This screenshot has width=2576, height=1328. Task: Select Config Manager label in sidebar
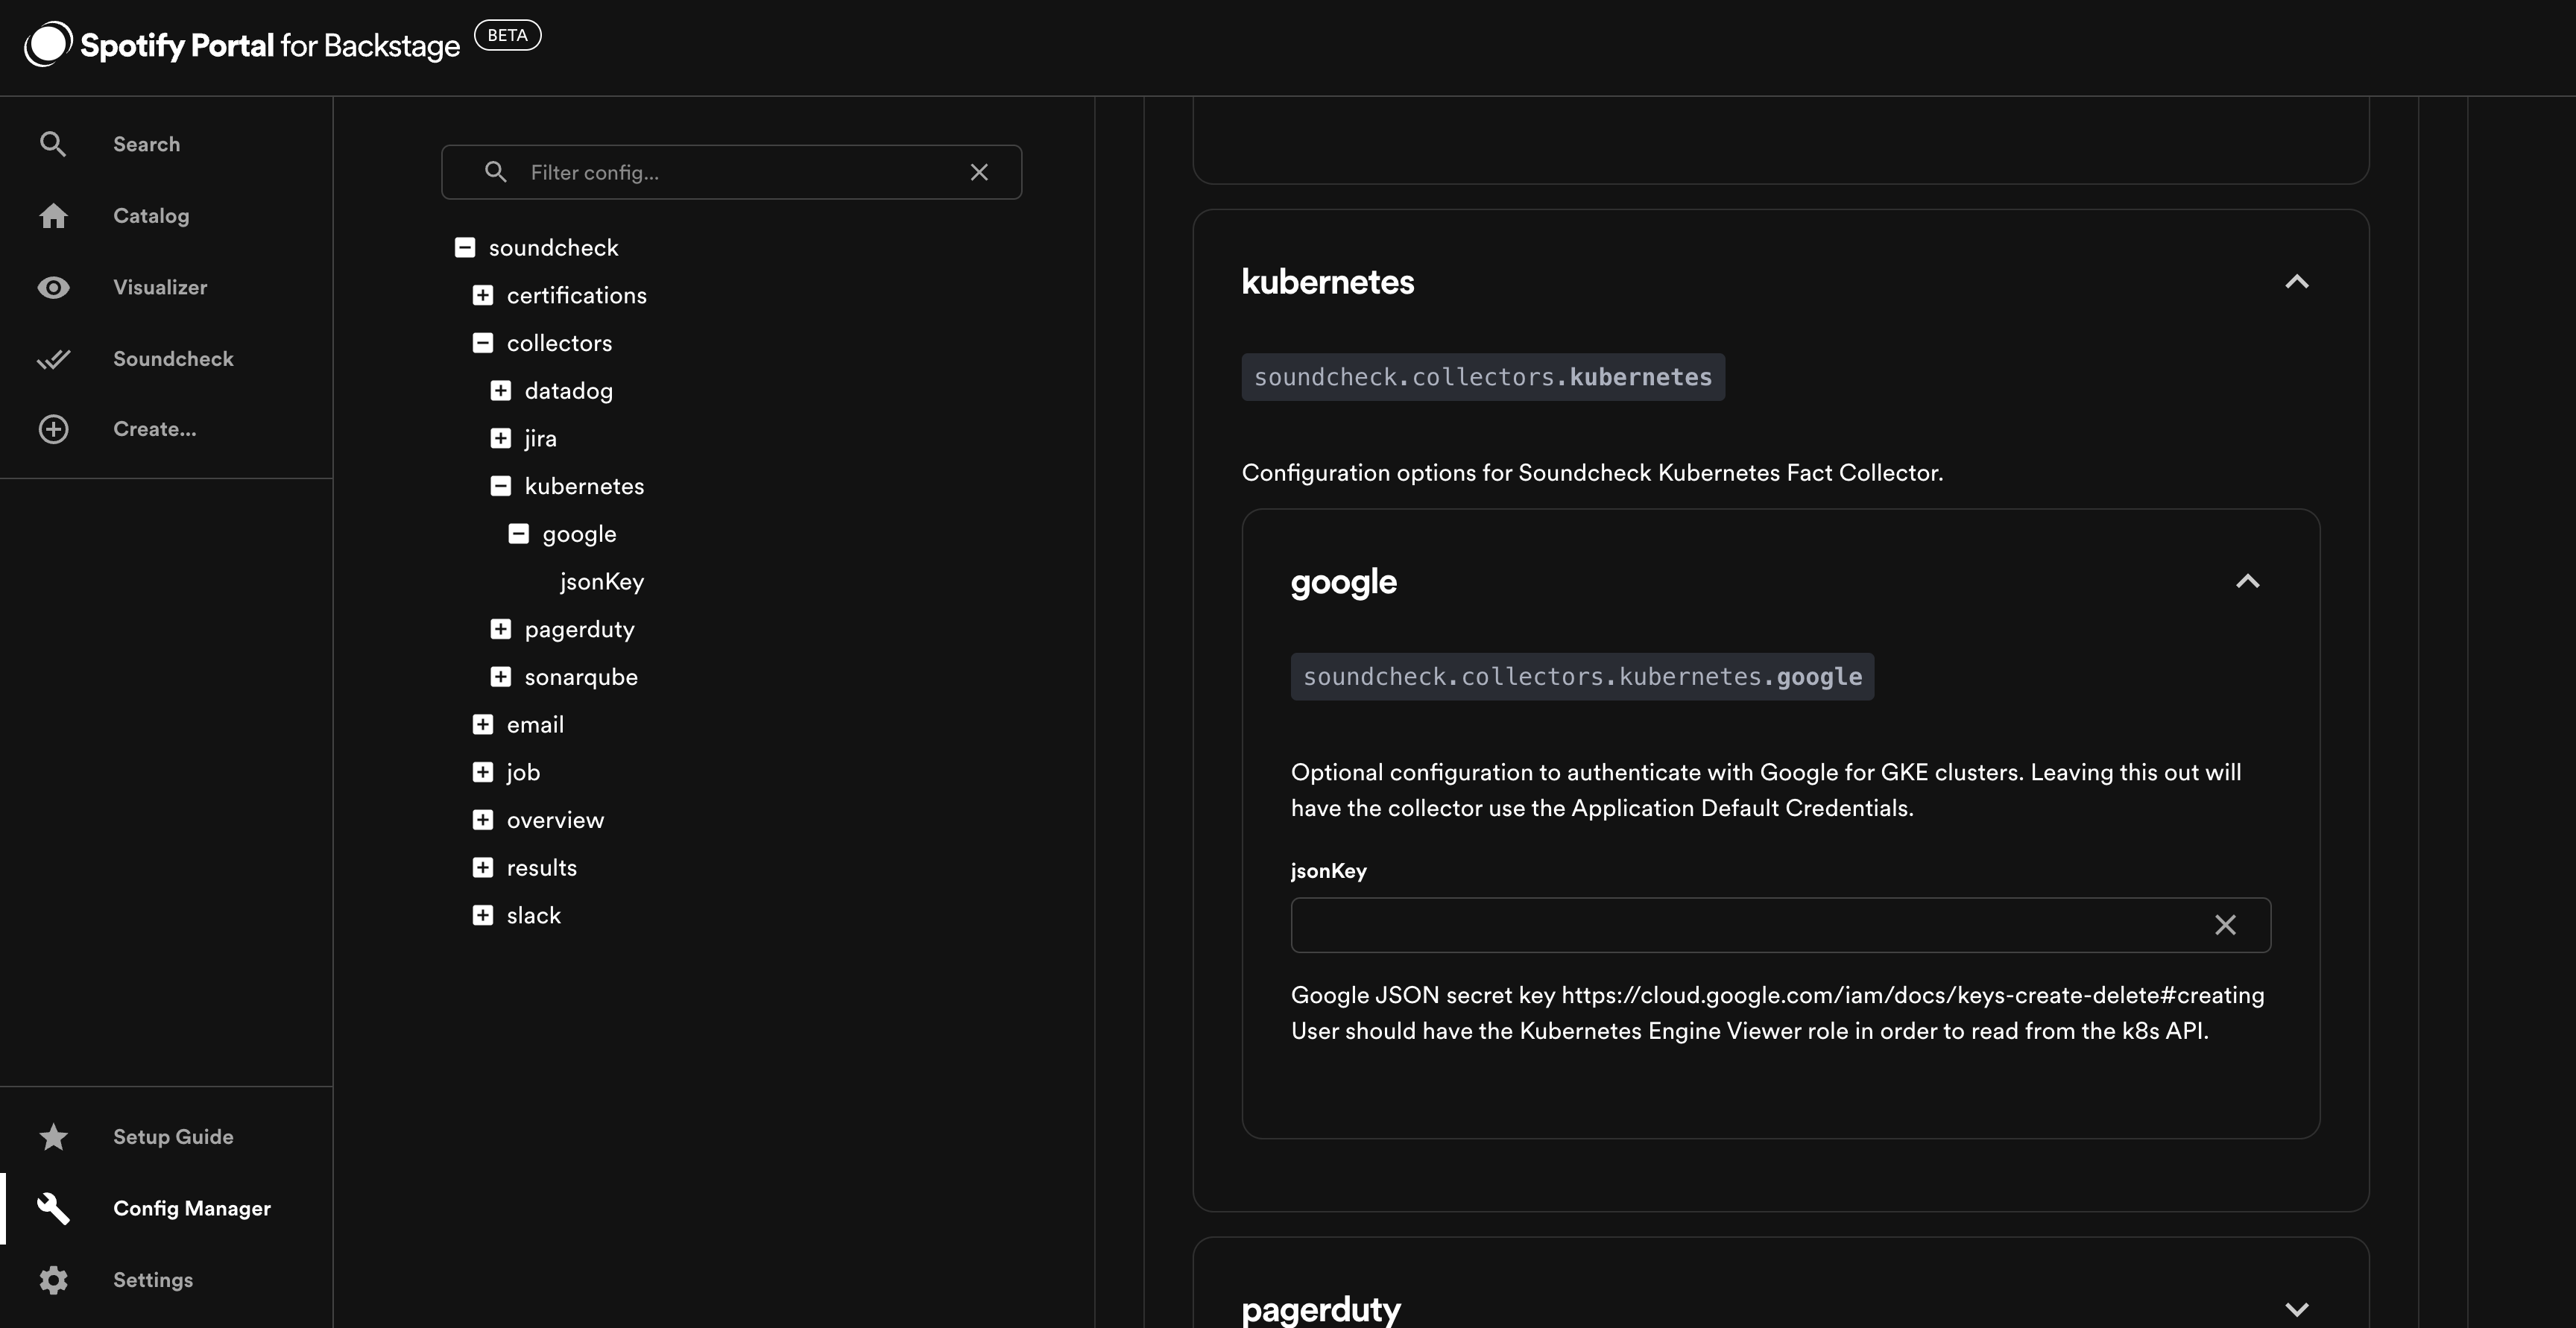pos(192,1208)
